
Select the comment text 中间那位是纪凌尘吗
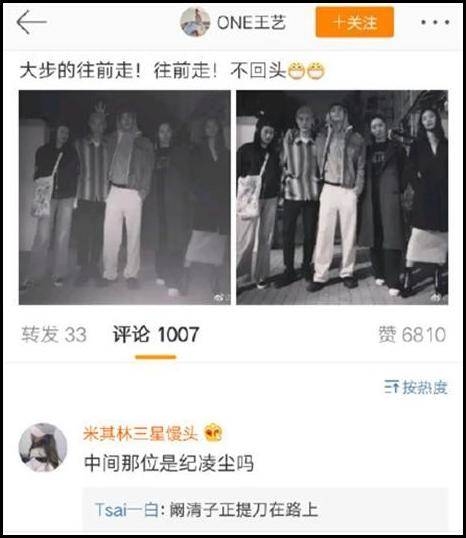pos(169,463)
